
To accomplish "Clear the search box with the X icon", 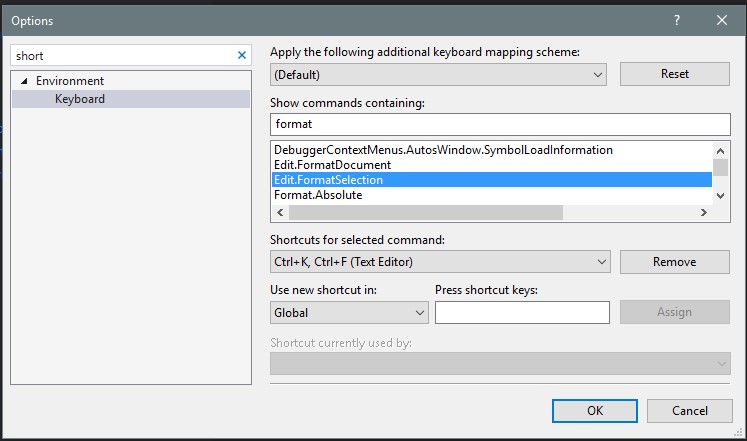I will click(241, 56).
